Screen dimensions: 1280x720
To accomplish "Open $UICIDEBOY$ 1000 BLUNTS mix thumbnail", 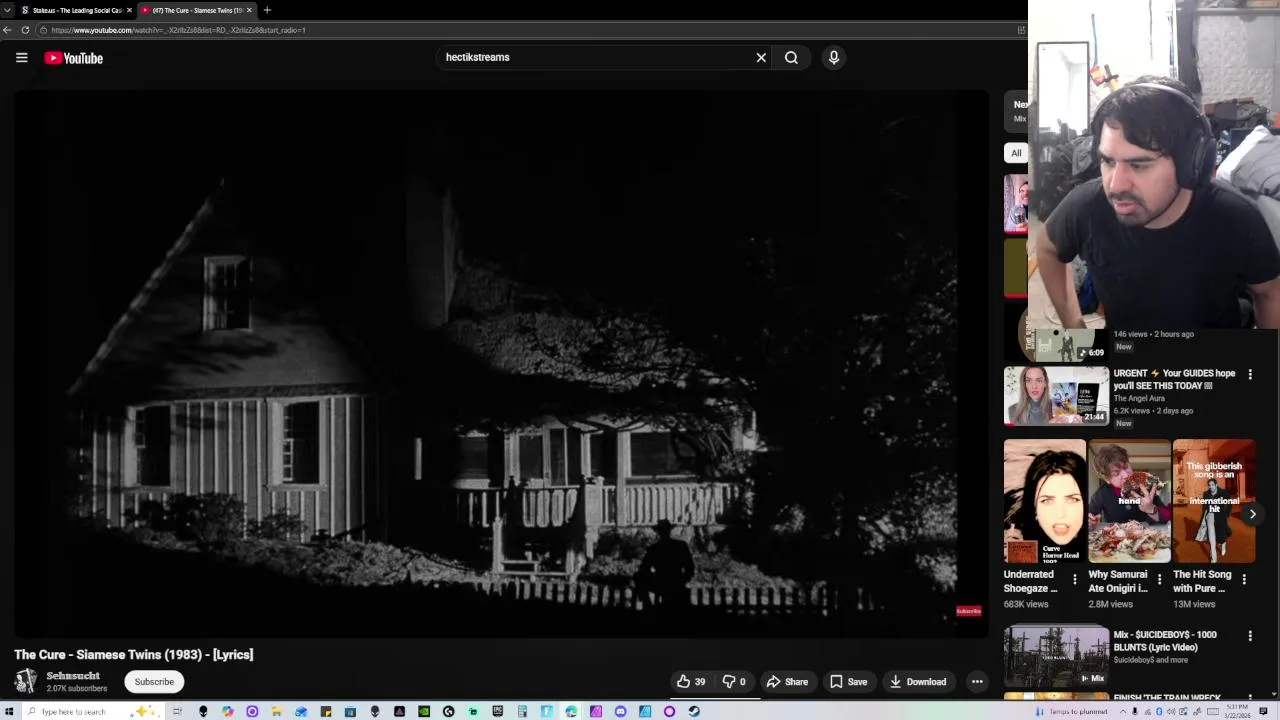I will [x=1056, y=656].
